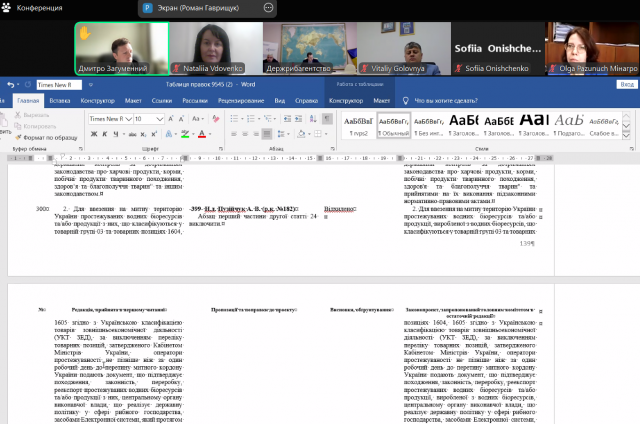This screenshot has height=424, width=640.
Task: Open Zoom screen-share more options (…)
Action: 268,8
